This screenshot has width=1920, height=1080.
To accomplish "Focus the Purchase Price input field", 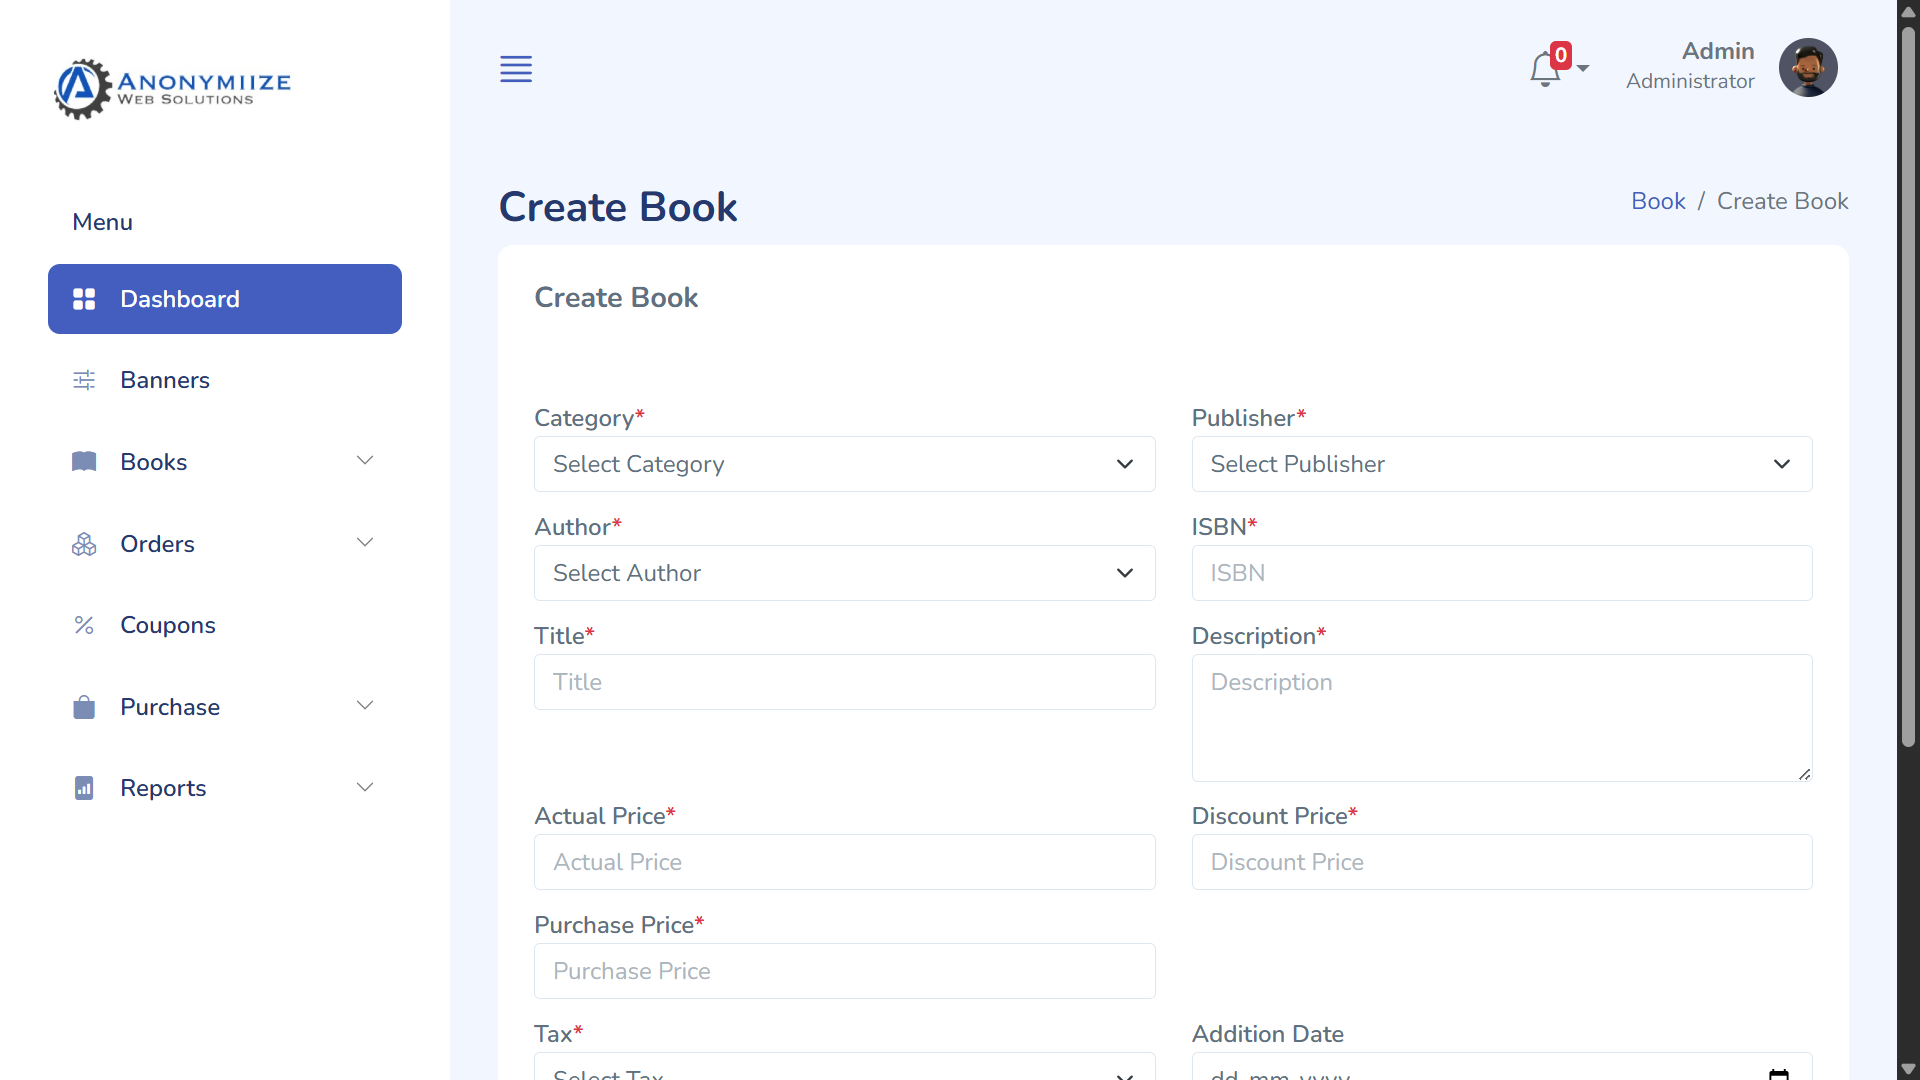I will (845, 971).
